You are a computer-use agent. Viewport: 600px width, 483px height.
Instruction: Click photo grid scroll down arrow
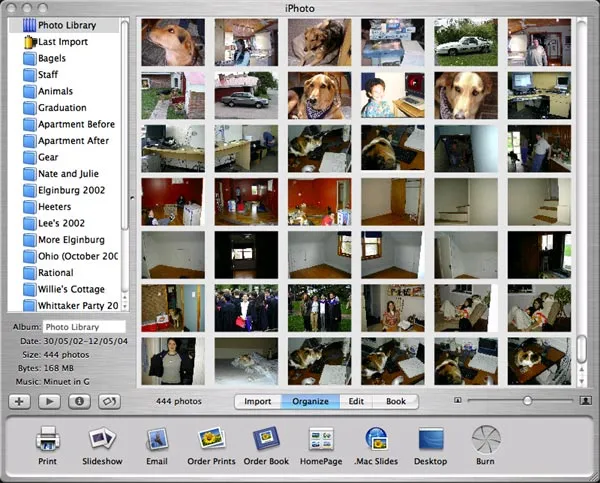point(582,381)
